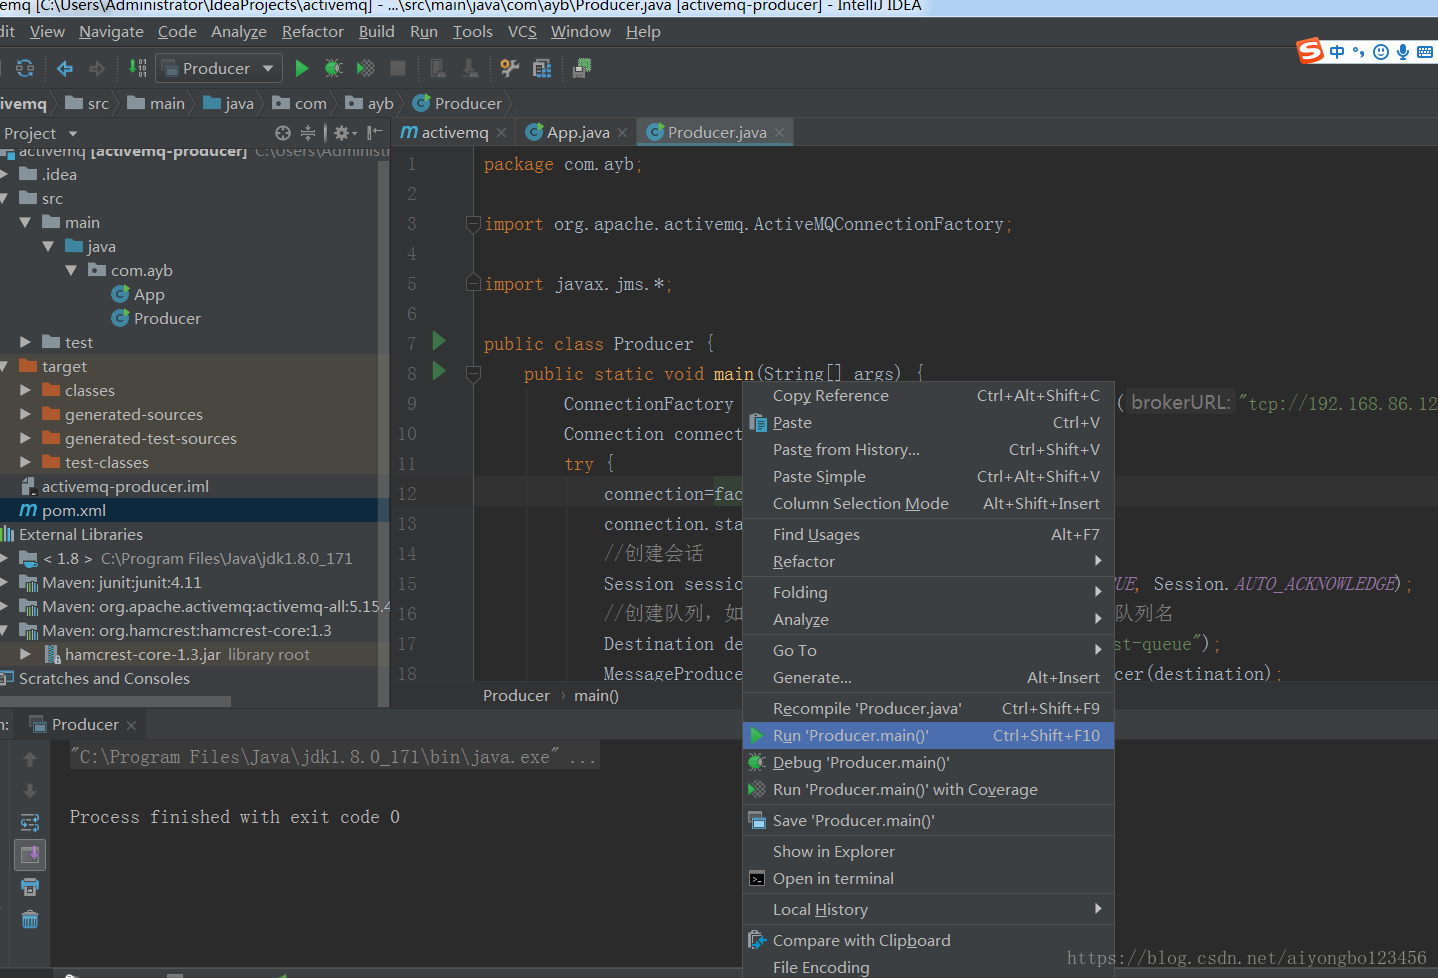Expand the test folder in project tree
Image resolution: width=1438 pixels, height=978 pixels.
click(x=25, y=342)
